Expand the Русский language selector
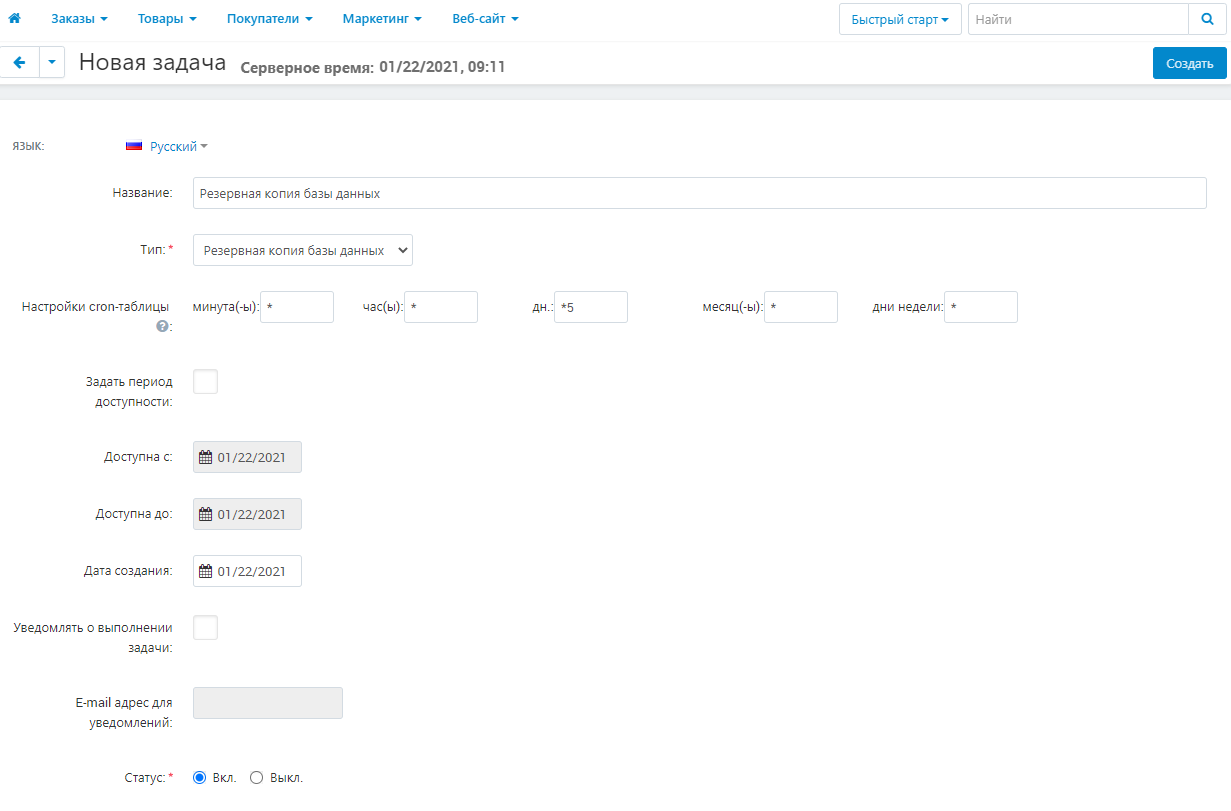This screenshot has height=811, width=1231. pos(179,147)
